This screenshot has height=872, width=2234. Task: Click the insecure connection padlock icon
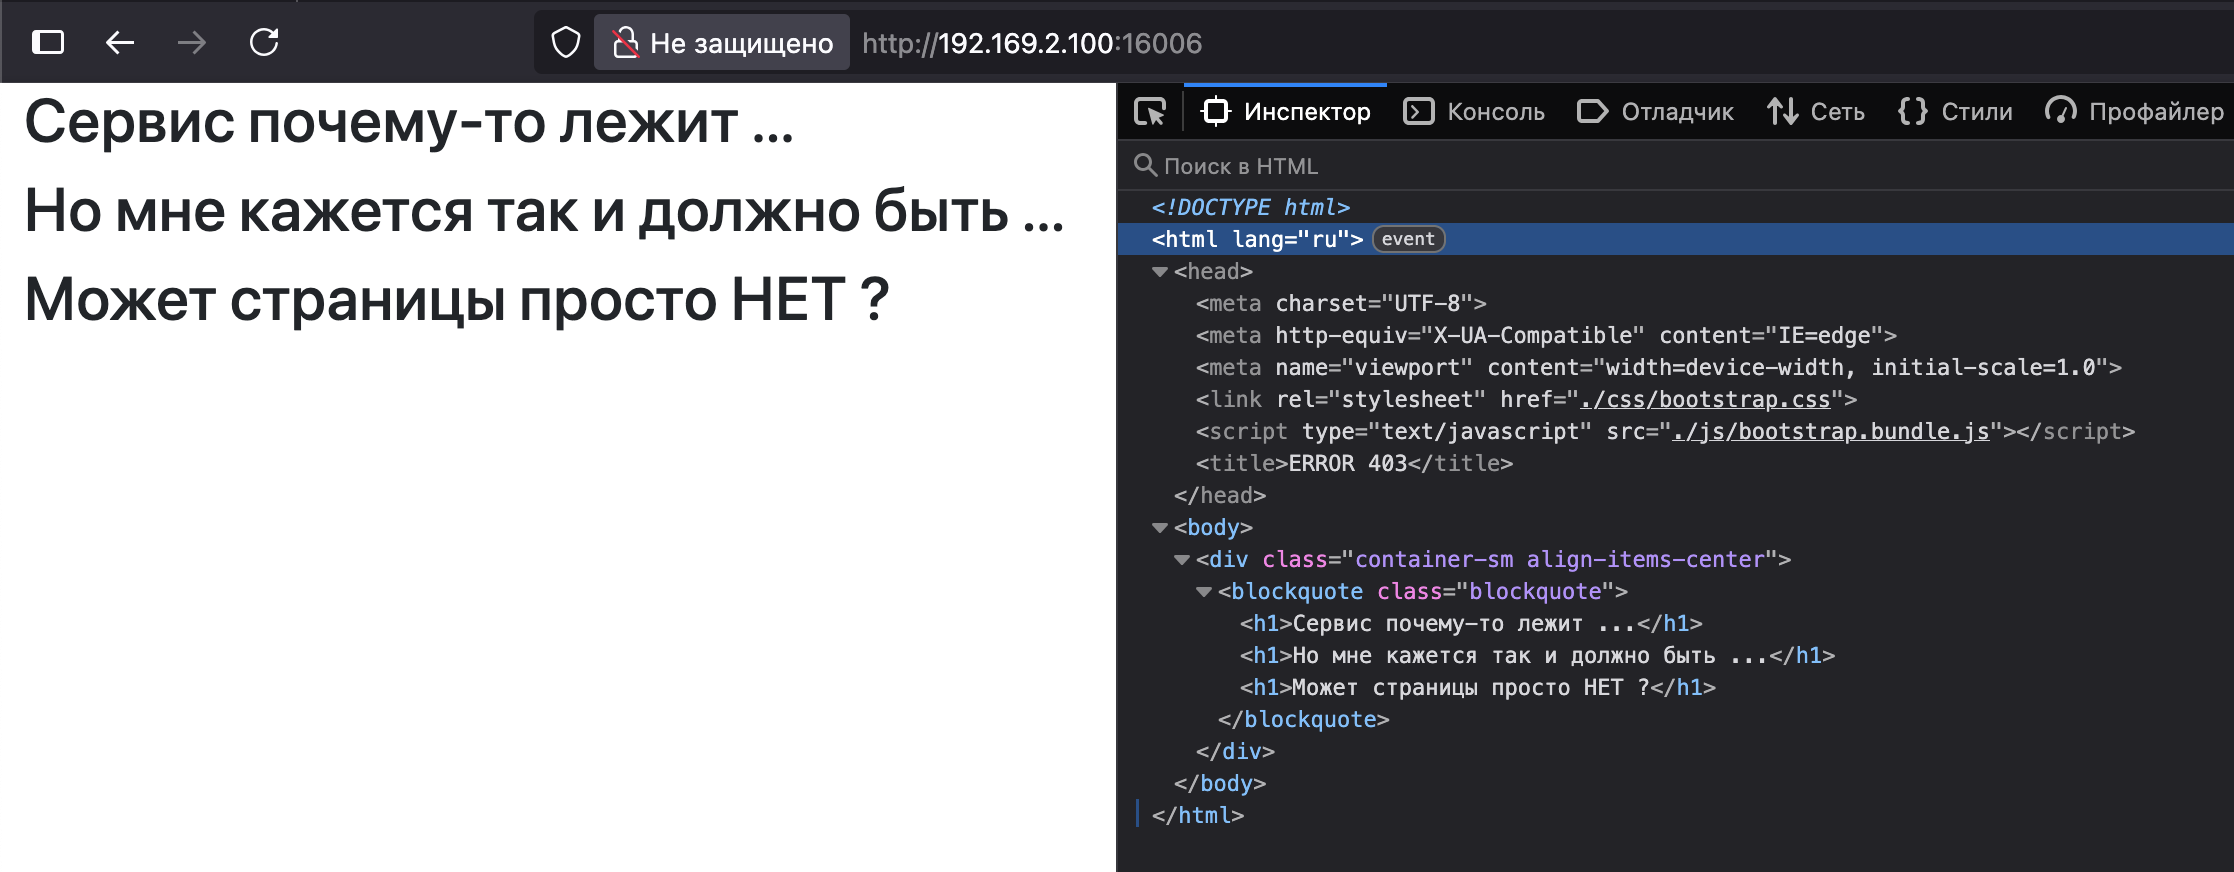coord(626,42)
